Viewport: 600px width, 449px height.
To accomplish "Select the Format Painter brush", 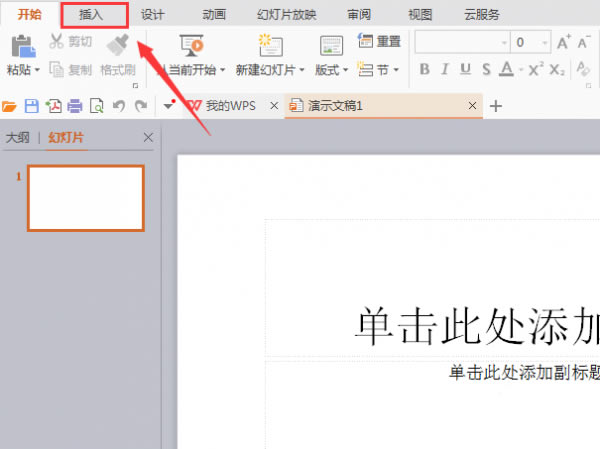I will (x=118, y=45).
